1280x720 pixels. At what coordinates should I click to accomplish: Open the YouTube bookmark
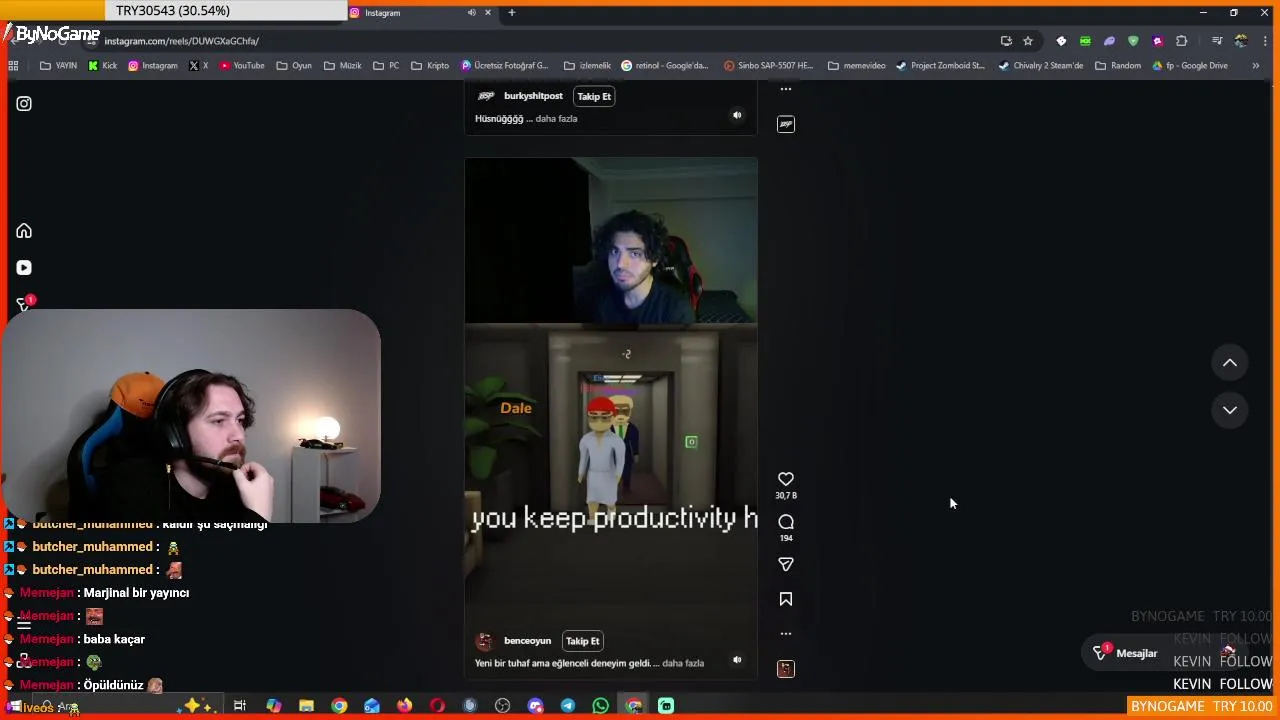coord(242,66)
